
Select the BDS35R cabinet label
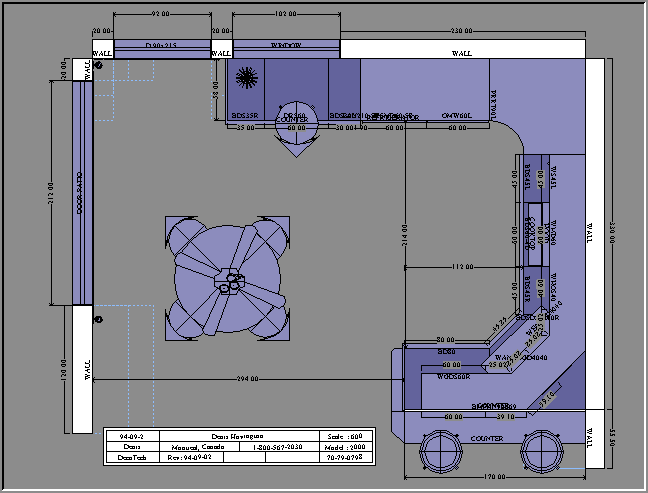(245, 116)
